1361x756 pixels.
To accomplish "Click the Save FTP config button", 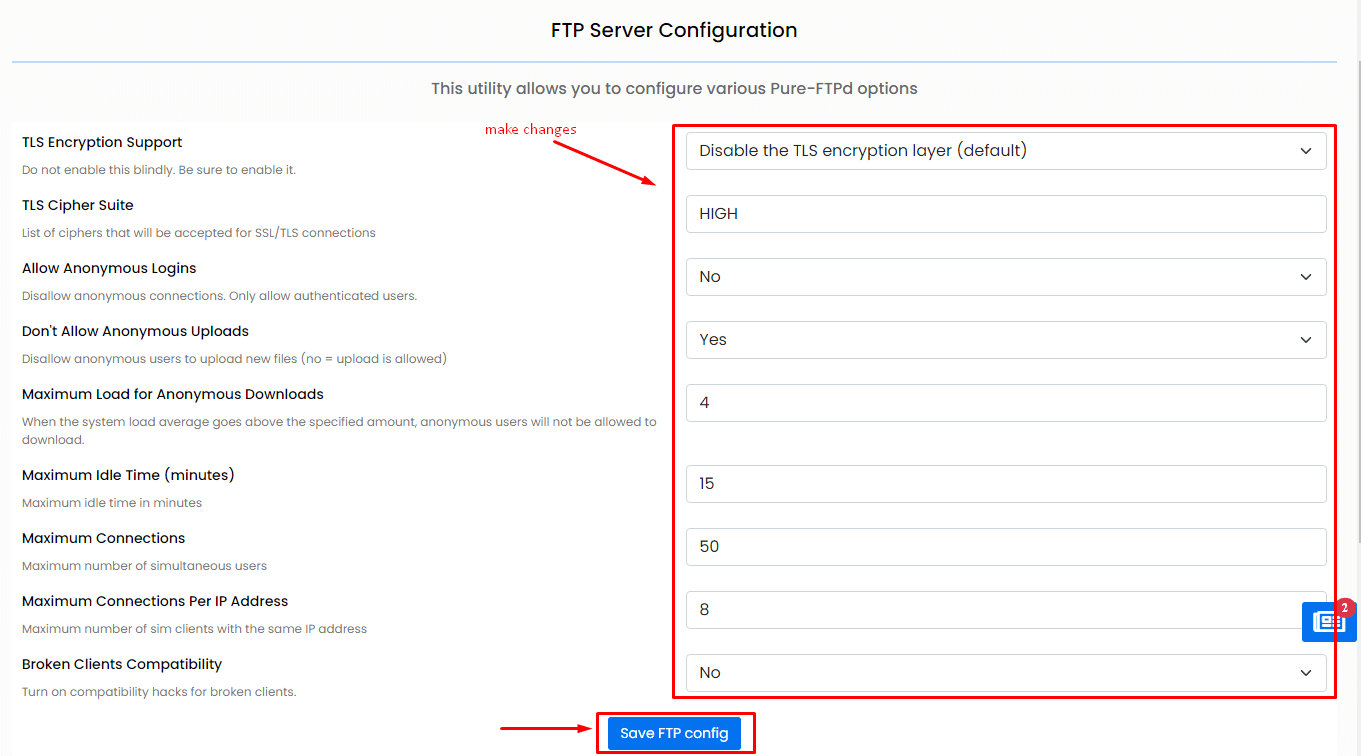I will pos(674,733).
